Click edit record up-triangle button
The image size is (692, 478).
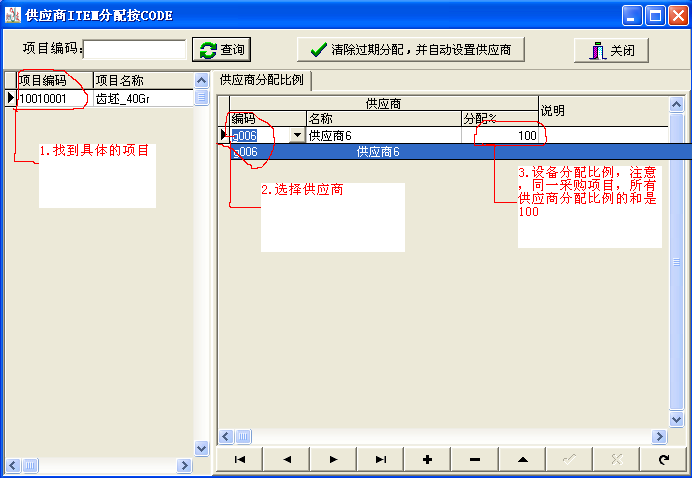coord(523,459)
